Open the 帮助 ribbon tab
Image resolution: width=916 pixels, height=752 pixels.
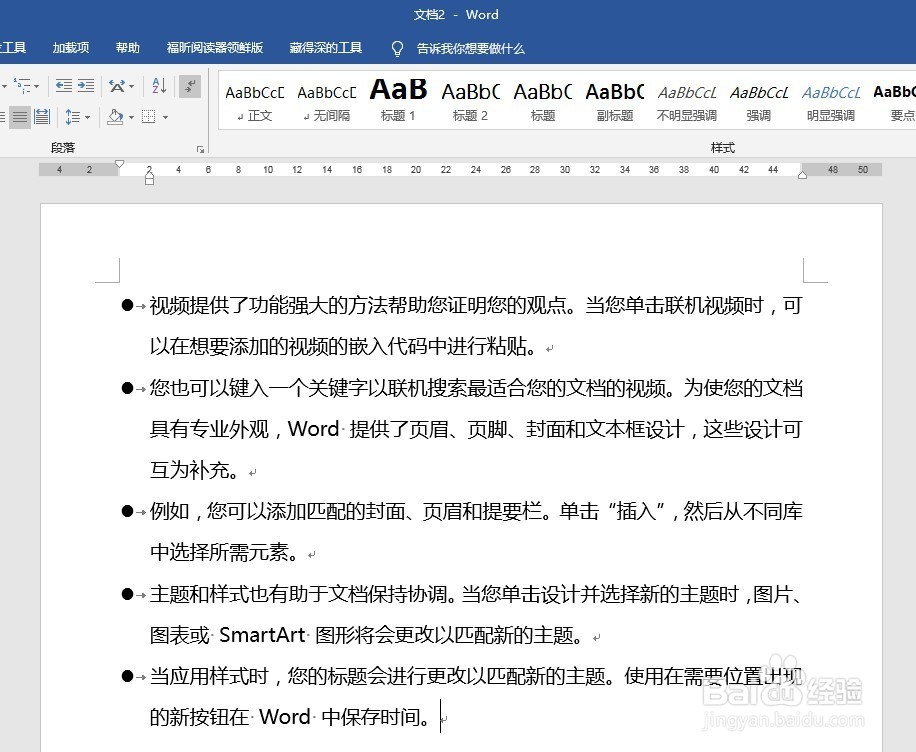point(127,48)
